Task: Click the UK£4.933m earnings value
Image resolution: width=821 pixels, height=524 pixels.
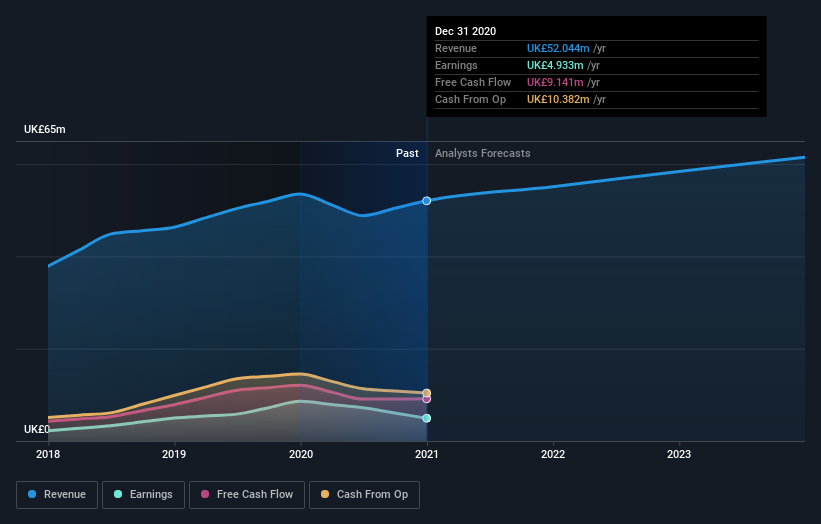Action: point(555,65)
